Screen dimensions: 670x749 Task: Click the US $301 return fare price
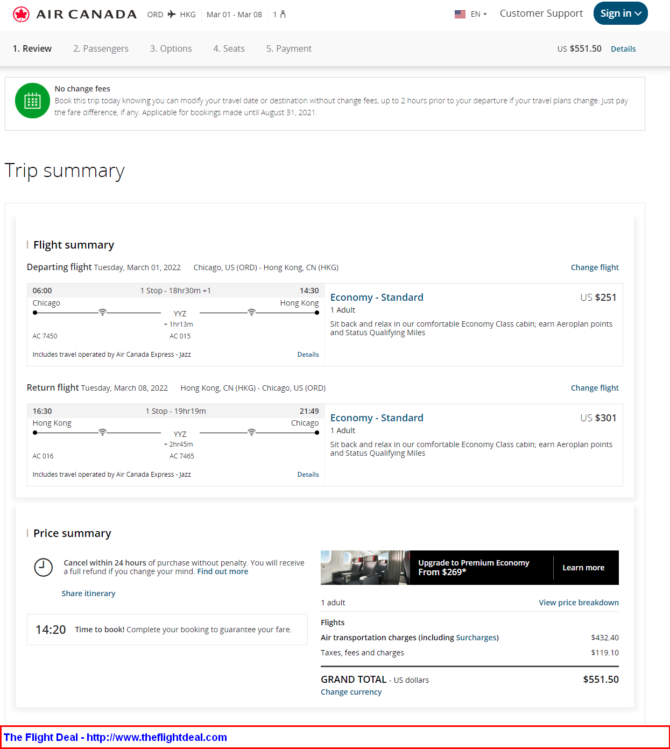point(598,417)
